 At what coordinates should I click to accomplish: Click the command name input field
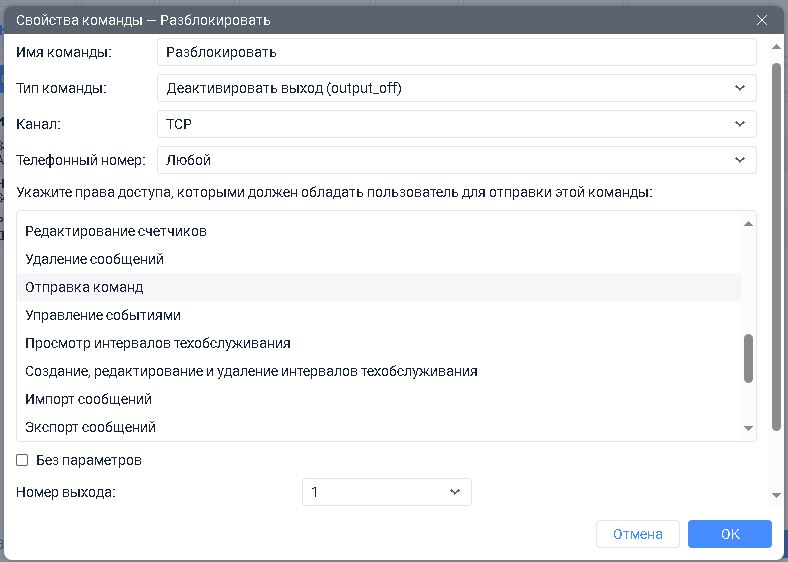[x=456, y=52]
